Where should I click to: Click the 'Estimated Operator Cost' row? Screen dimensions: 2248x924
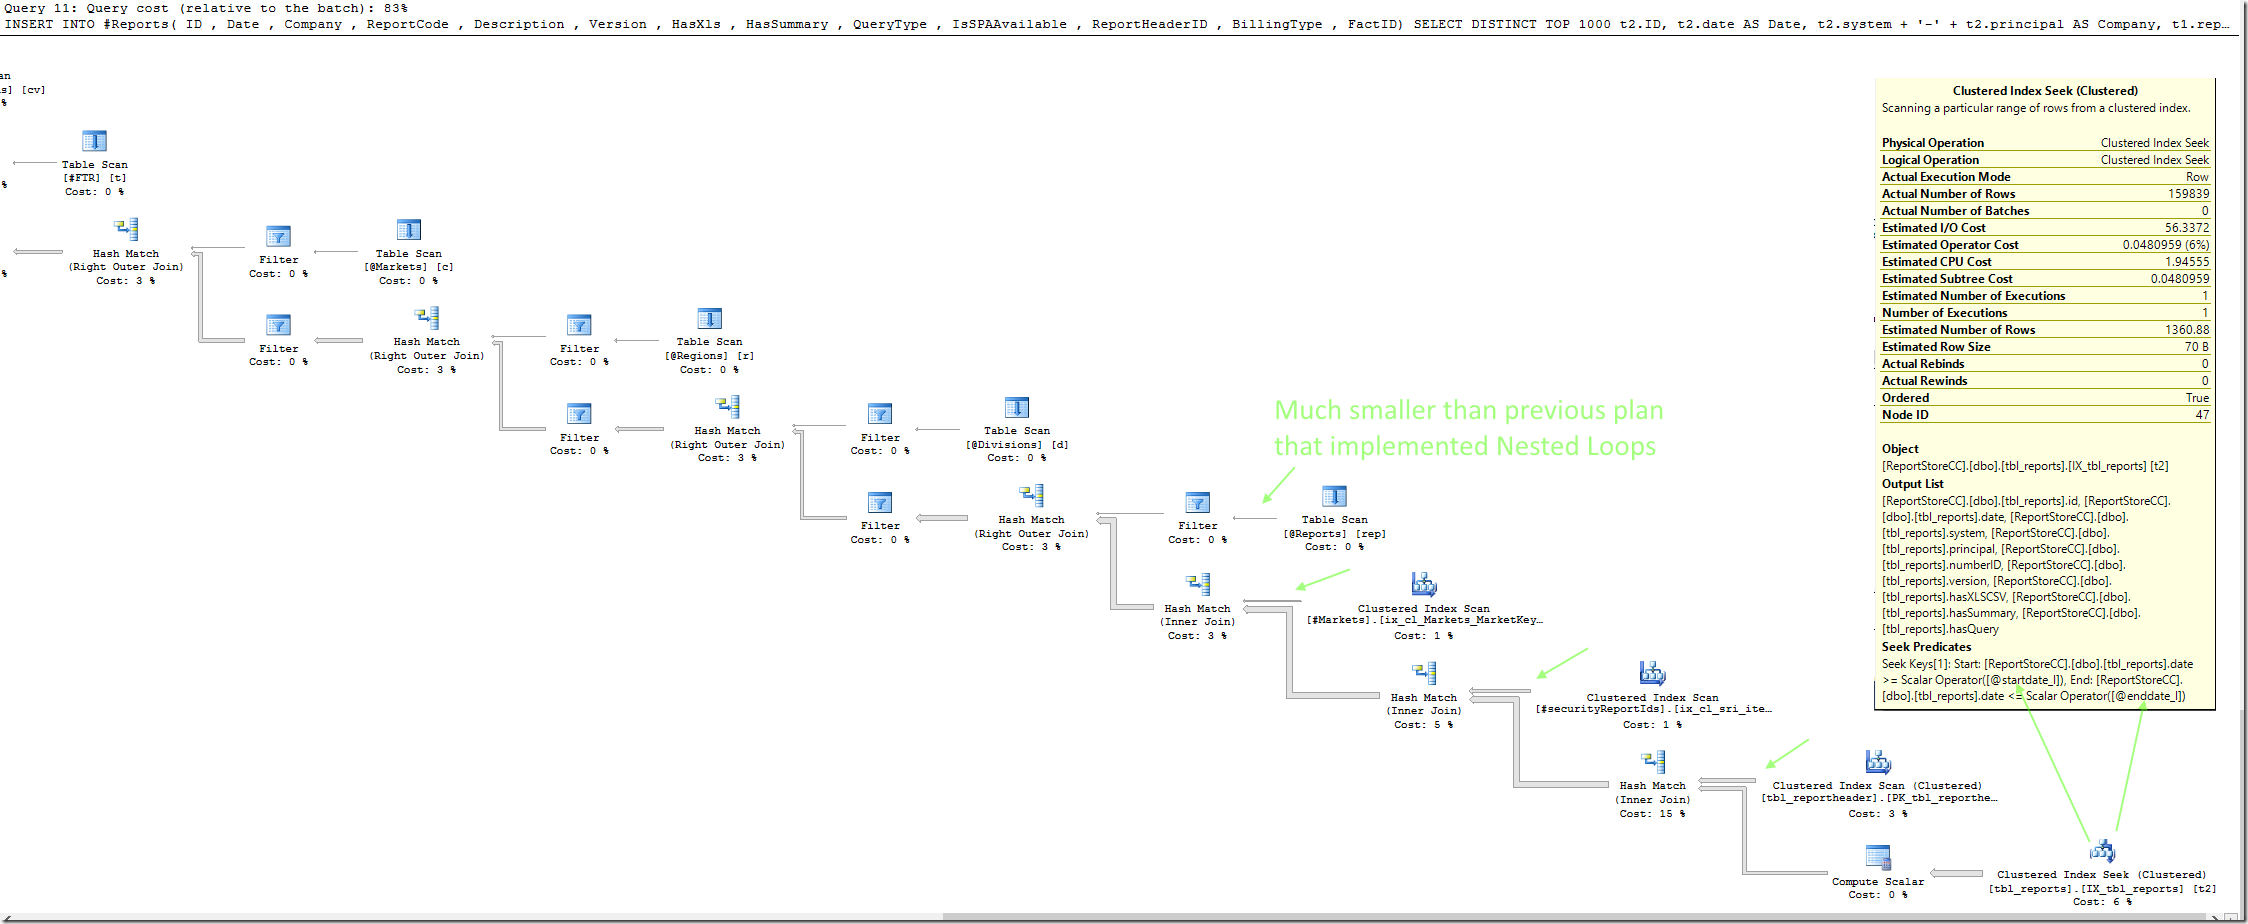(x=2045, y=245)
